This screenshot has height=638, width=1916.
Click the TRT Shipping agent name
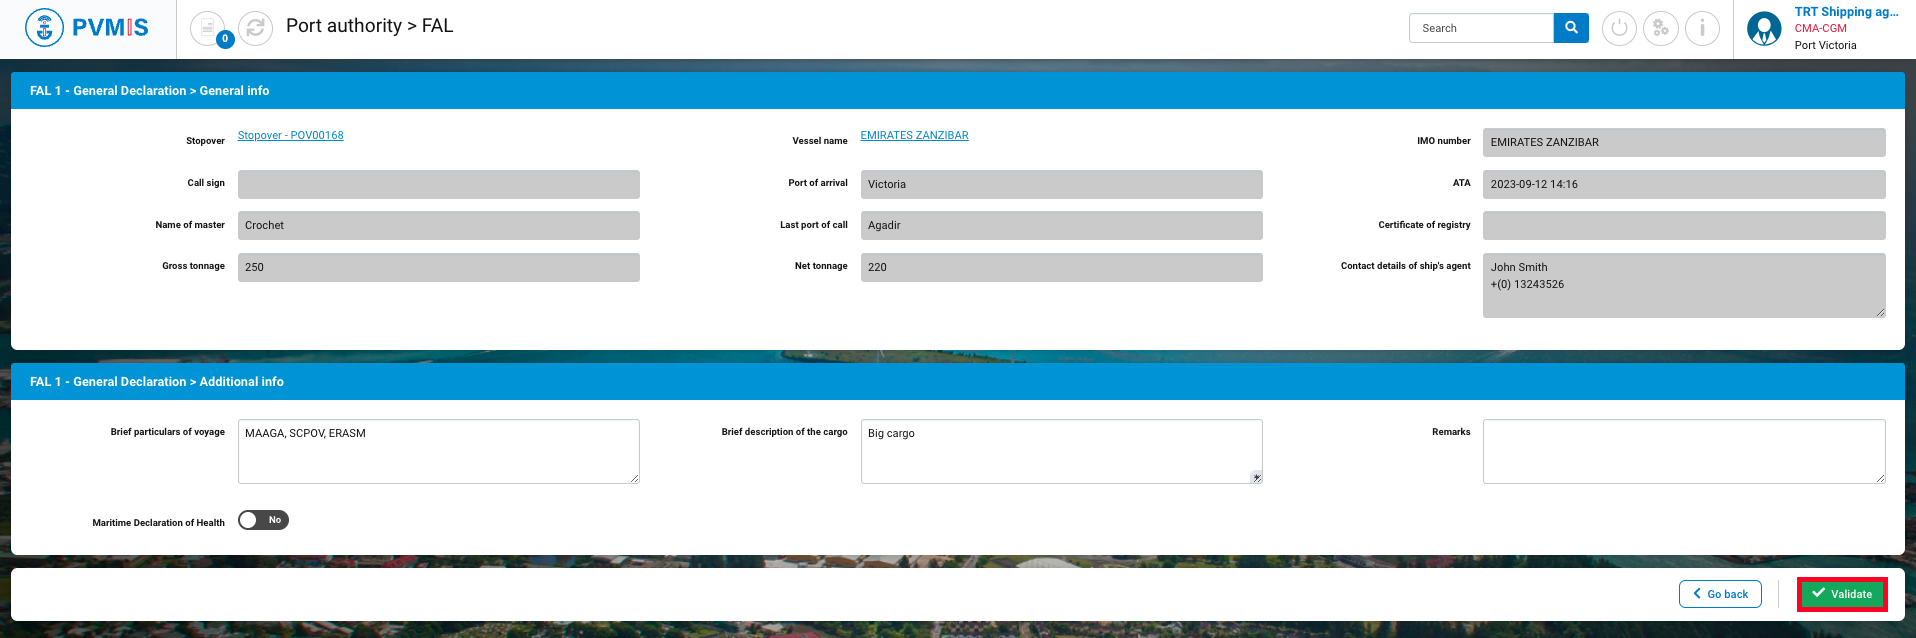coord(1845,12)
